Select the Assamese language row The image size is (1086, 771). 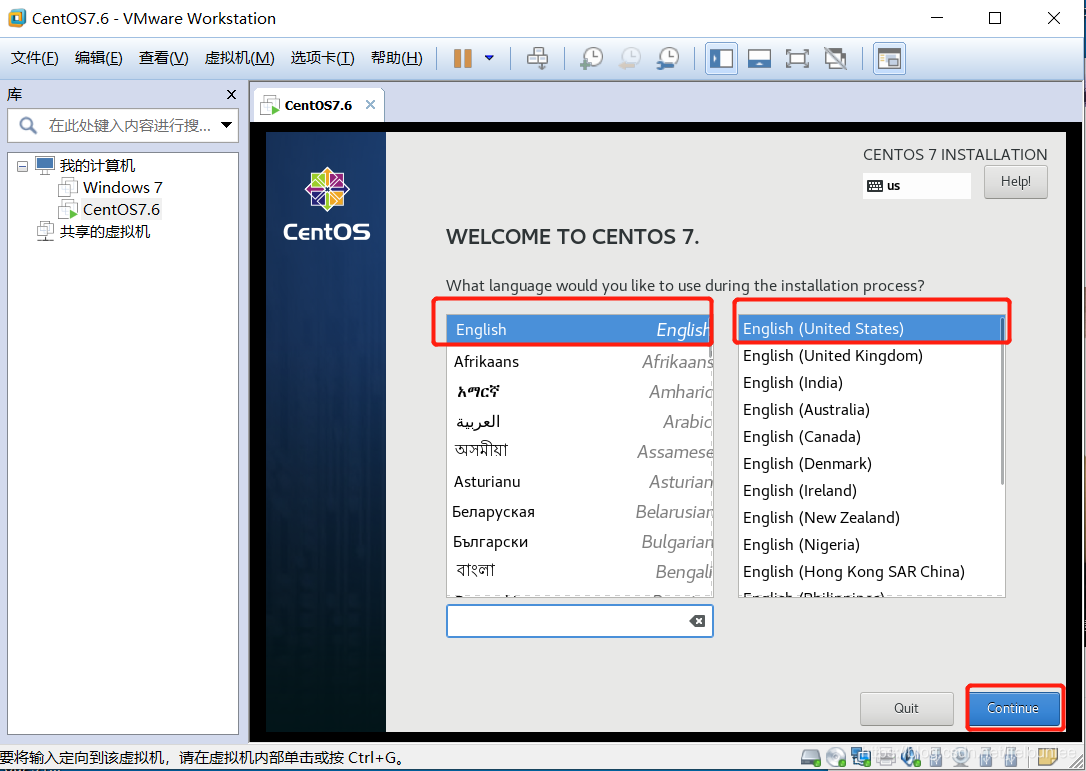click(x=579, y=452)
